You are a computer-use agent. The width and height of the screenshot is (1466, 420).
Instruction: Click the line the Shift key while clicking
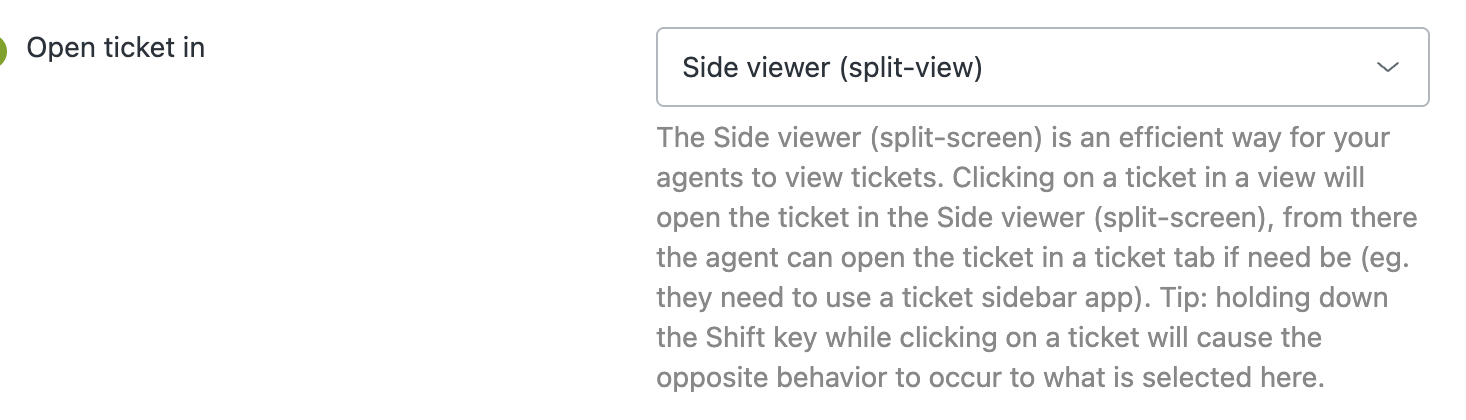[x=989, y=338]
